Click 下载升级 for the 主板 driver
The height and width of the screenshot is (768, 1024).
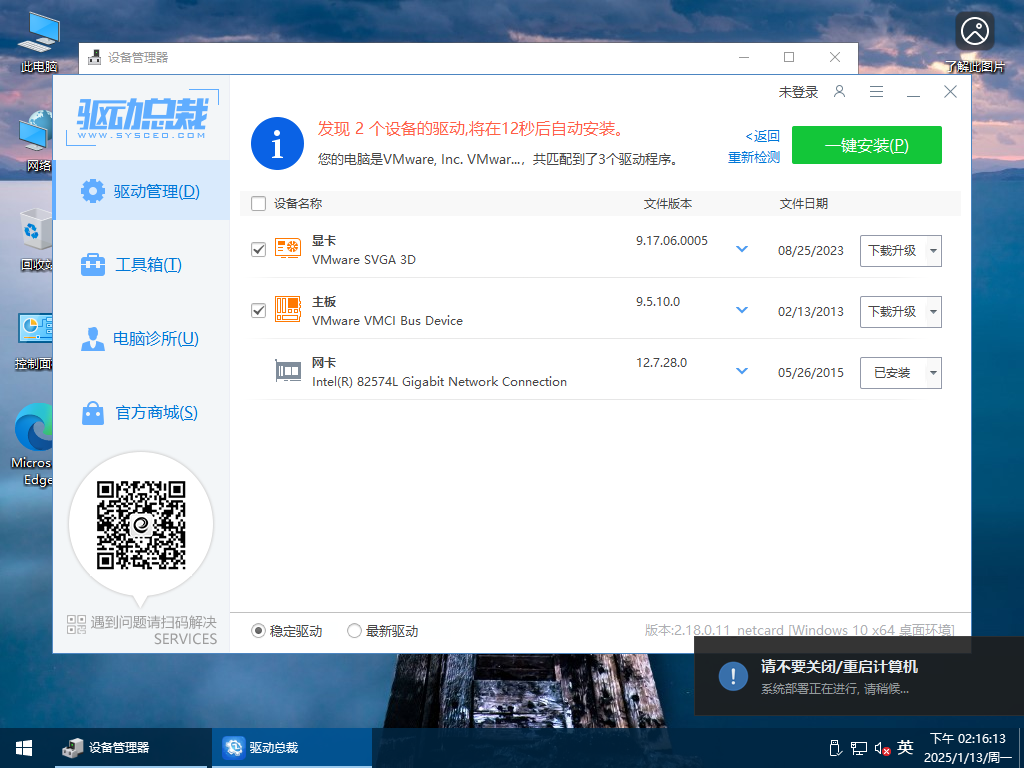892,312
